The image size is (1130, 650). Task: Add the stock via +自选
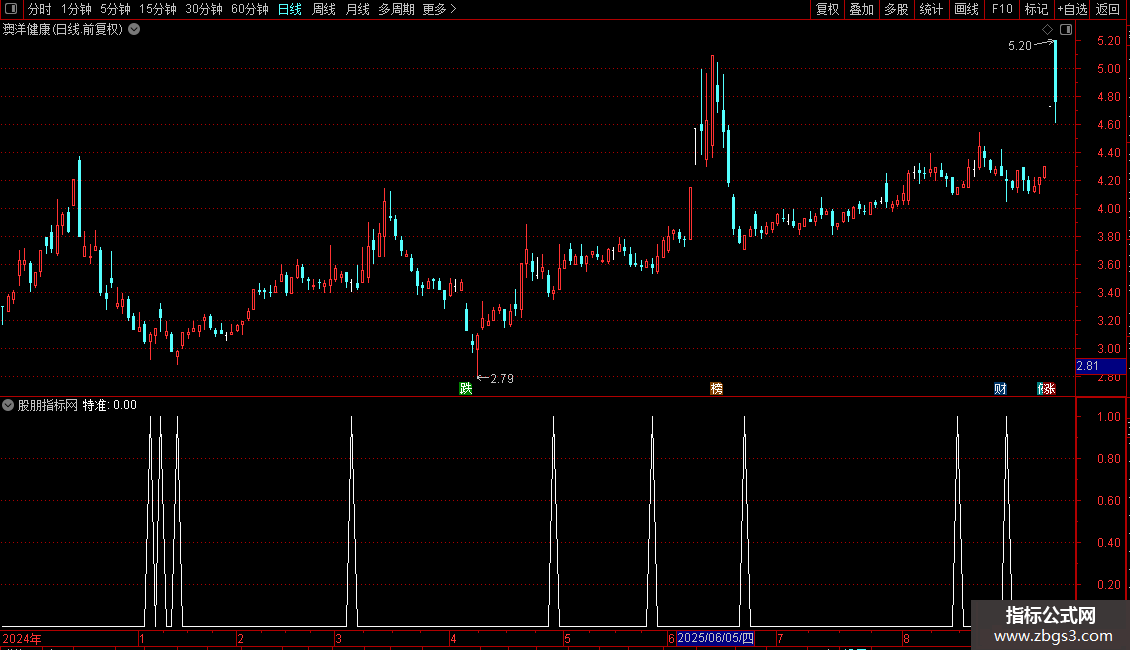click(1072, 9)
